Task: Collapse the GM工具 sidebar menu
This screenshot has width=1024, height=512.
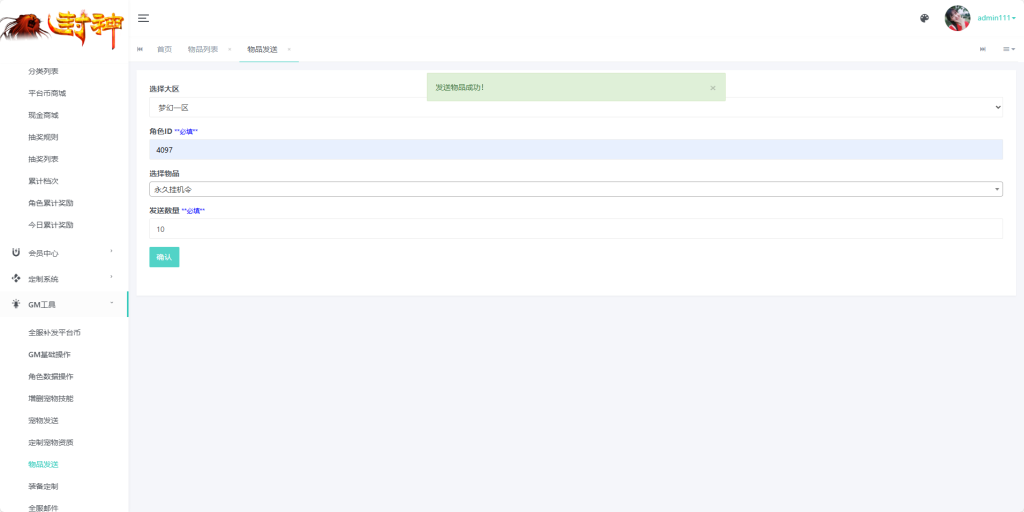Action: tap(63, 304)
